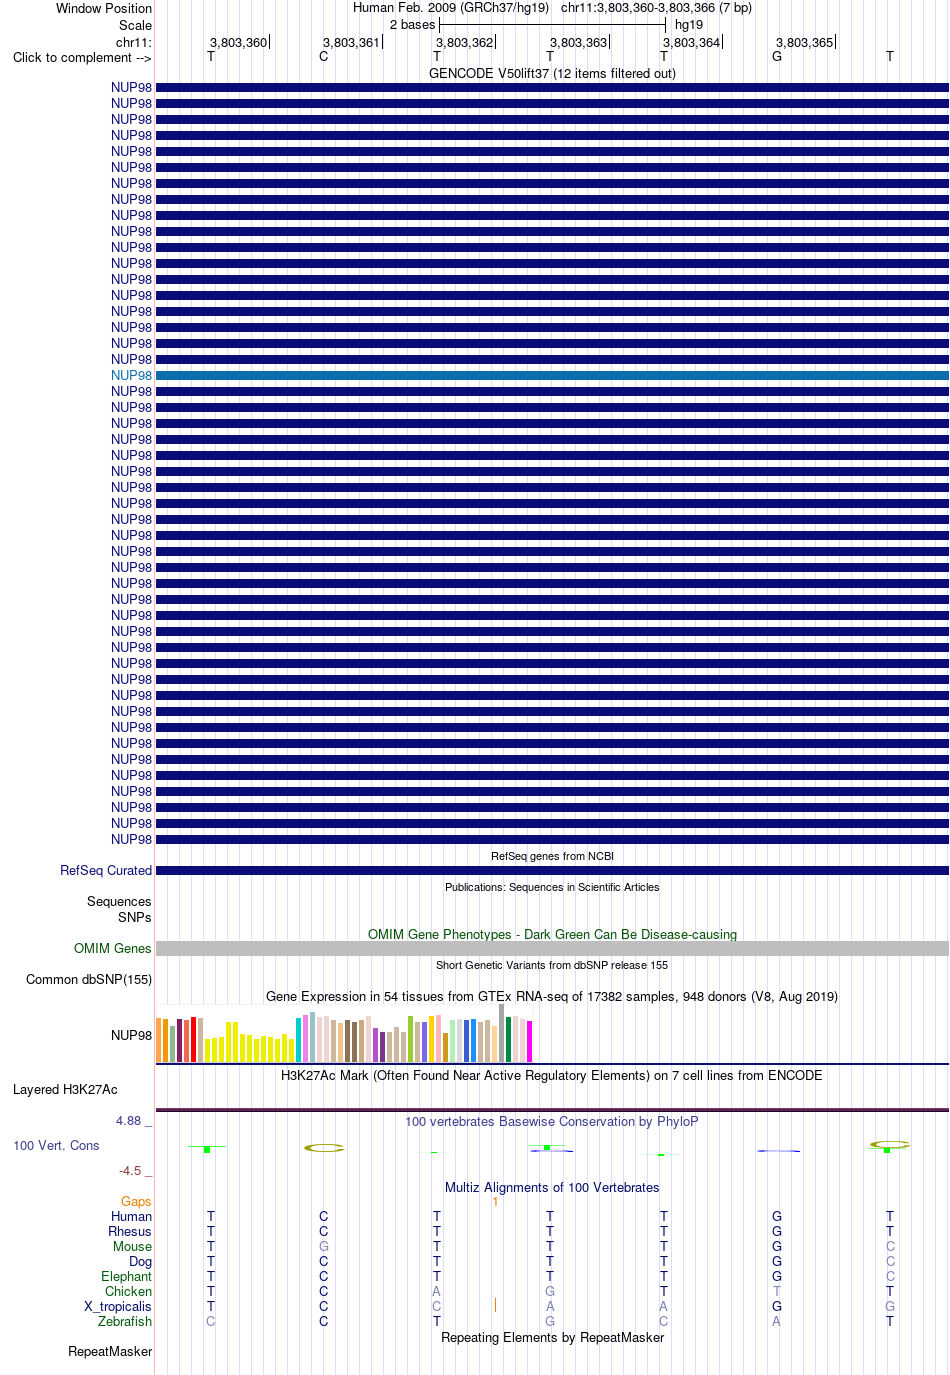Click the 3,803,361 ruler coordinate

point(351,42)
